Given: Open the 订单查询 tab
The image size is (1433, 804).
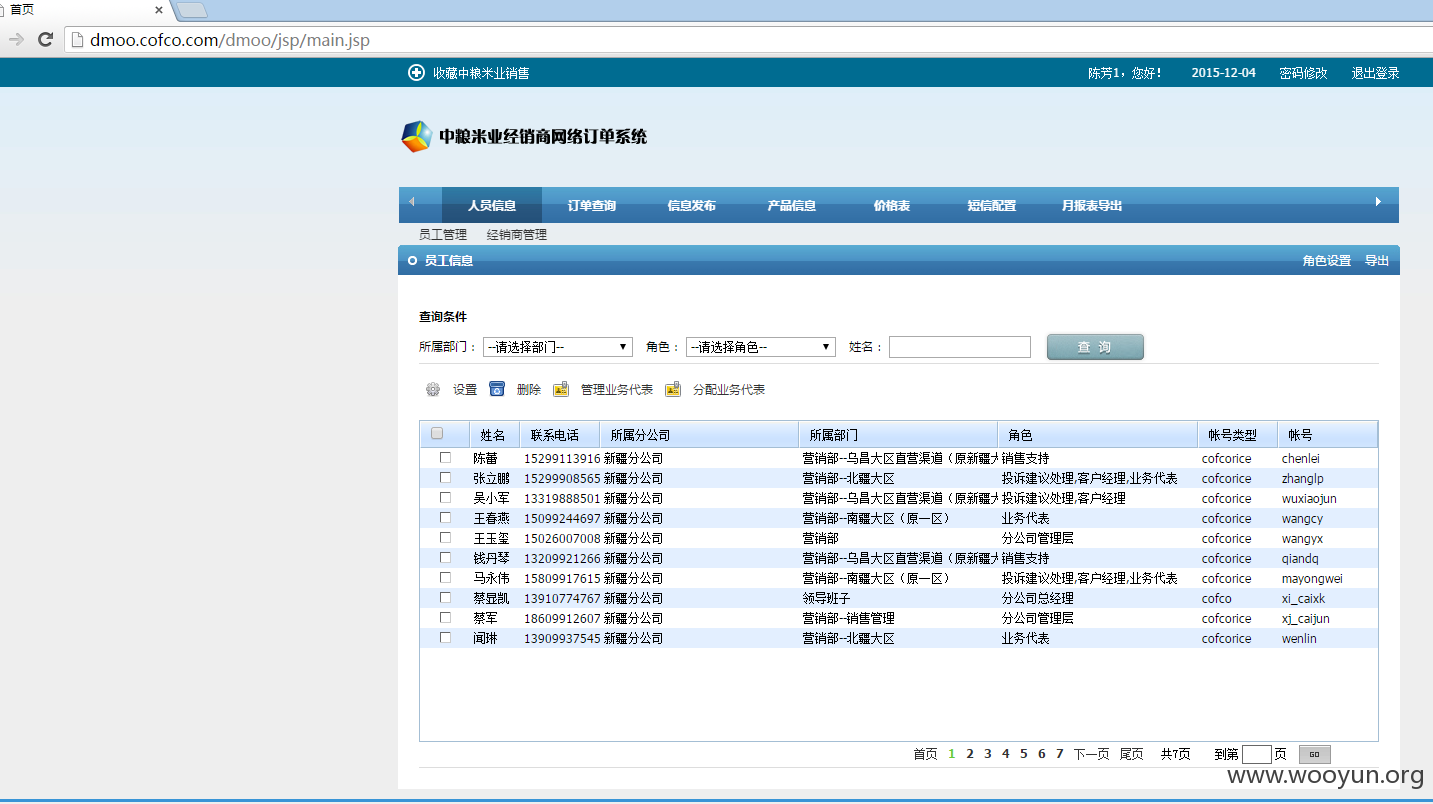Looking at the screenshot, I should point(592,206).
